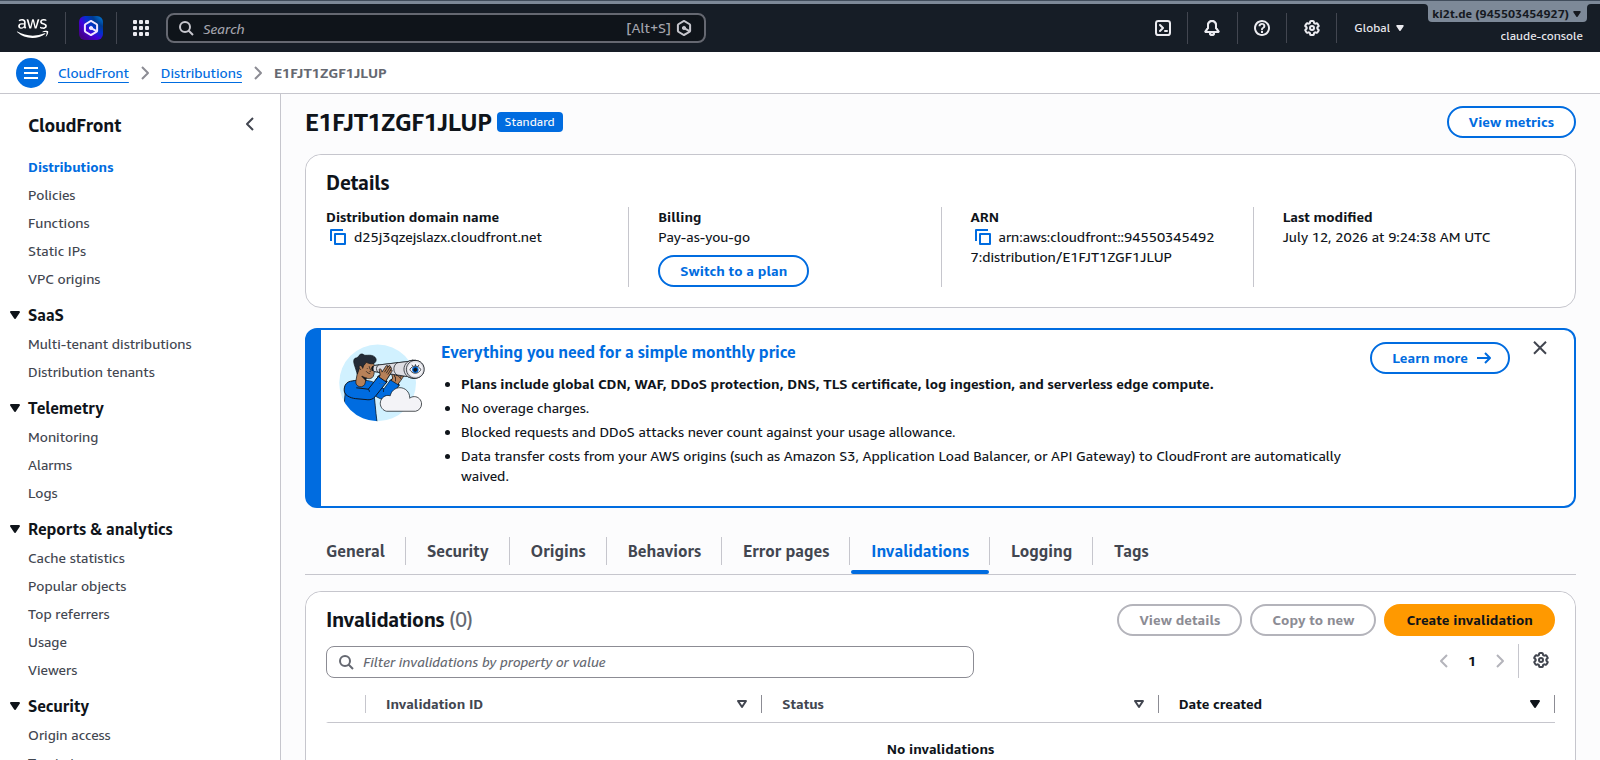Switch to the Origins tab
This screenshot has height=760, width=1600.
pos(558,551)
